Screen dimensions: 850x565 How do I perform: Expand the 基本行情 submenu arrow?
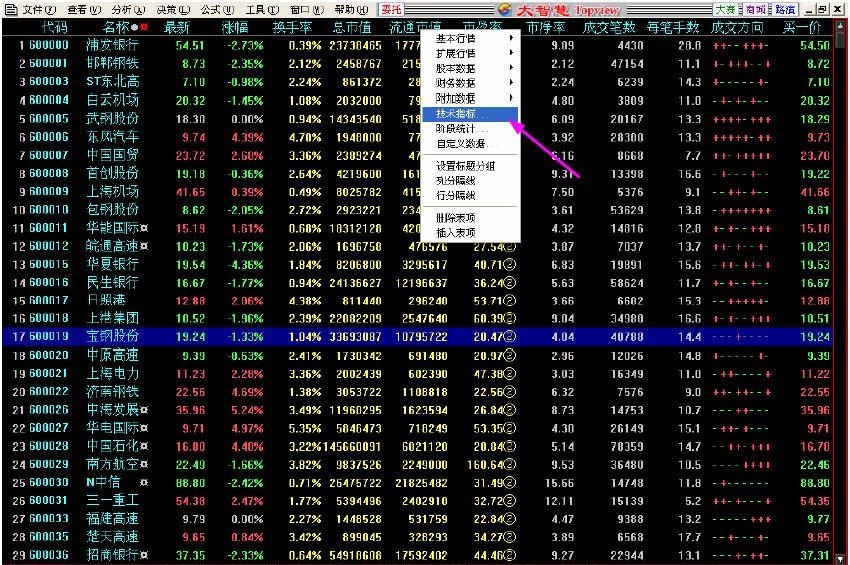point(511,38)
